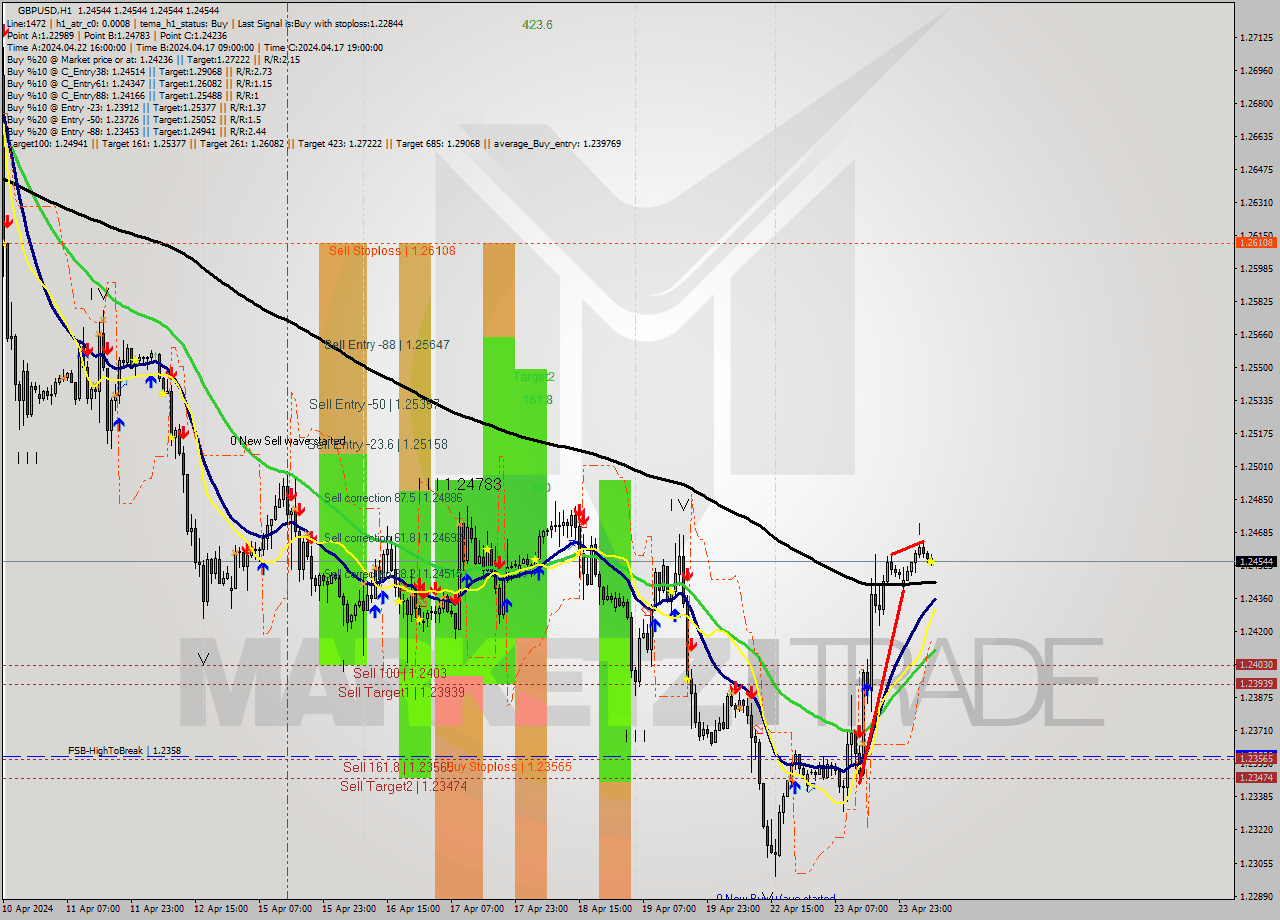Click the '23 Apr 23:00' time label
This screenshot has height=920, width=1280.
click(925, 910)
